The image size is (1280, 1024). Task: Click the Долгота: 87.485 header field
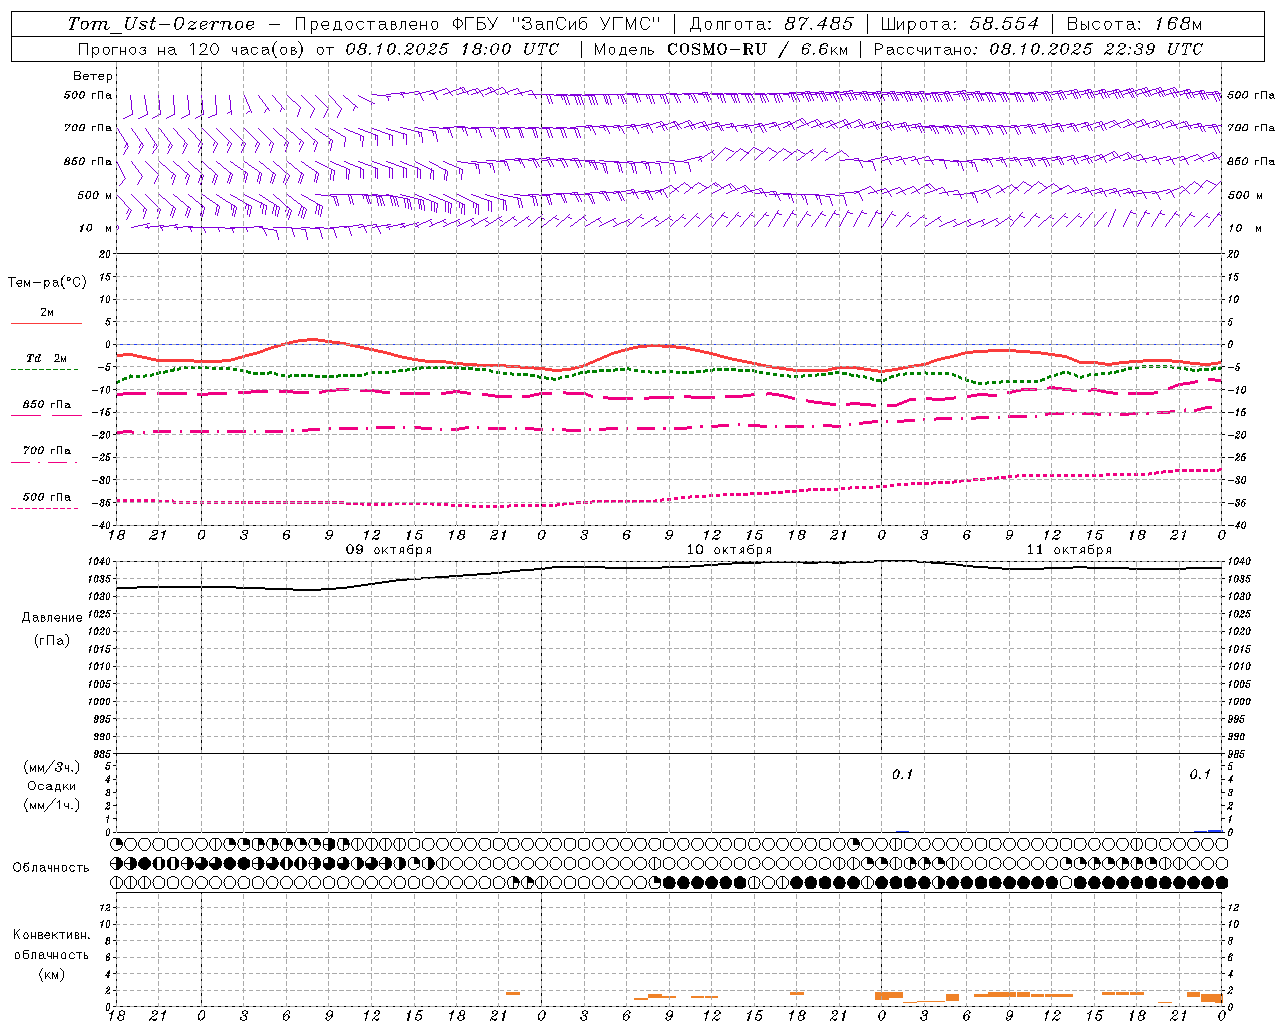772,24
